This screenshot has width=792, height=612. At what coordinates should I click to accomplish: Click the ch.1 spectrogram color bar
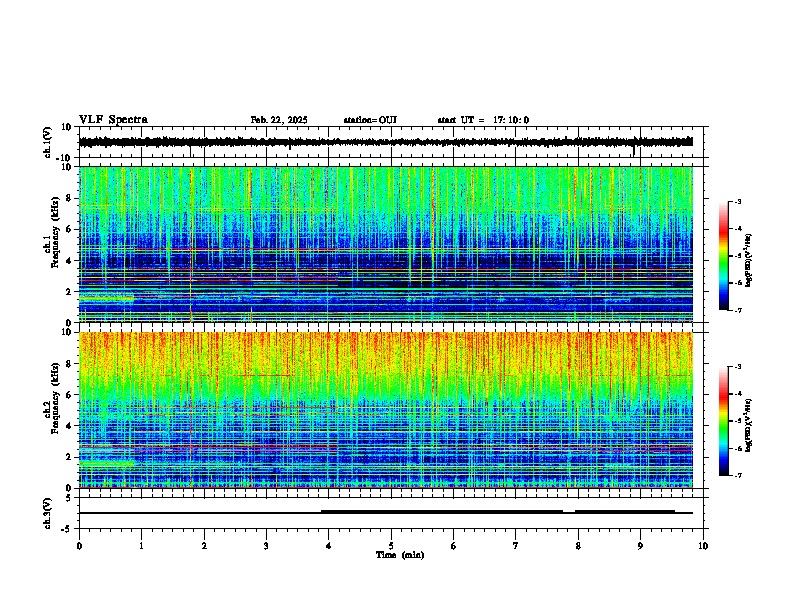pos(724,256)
